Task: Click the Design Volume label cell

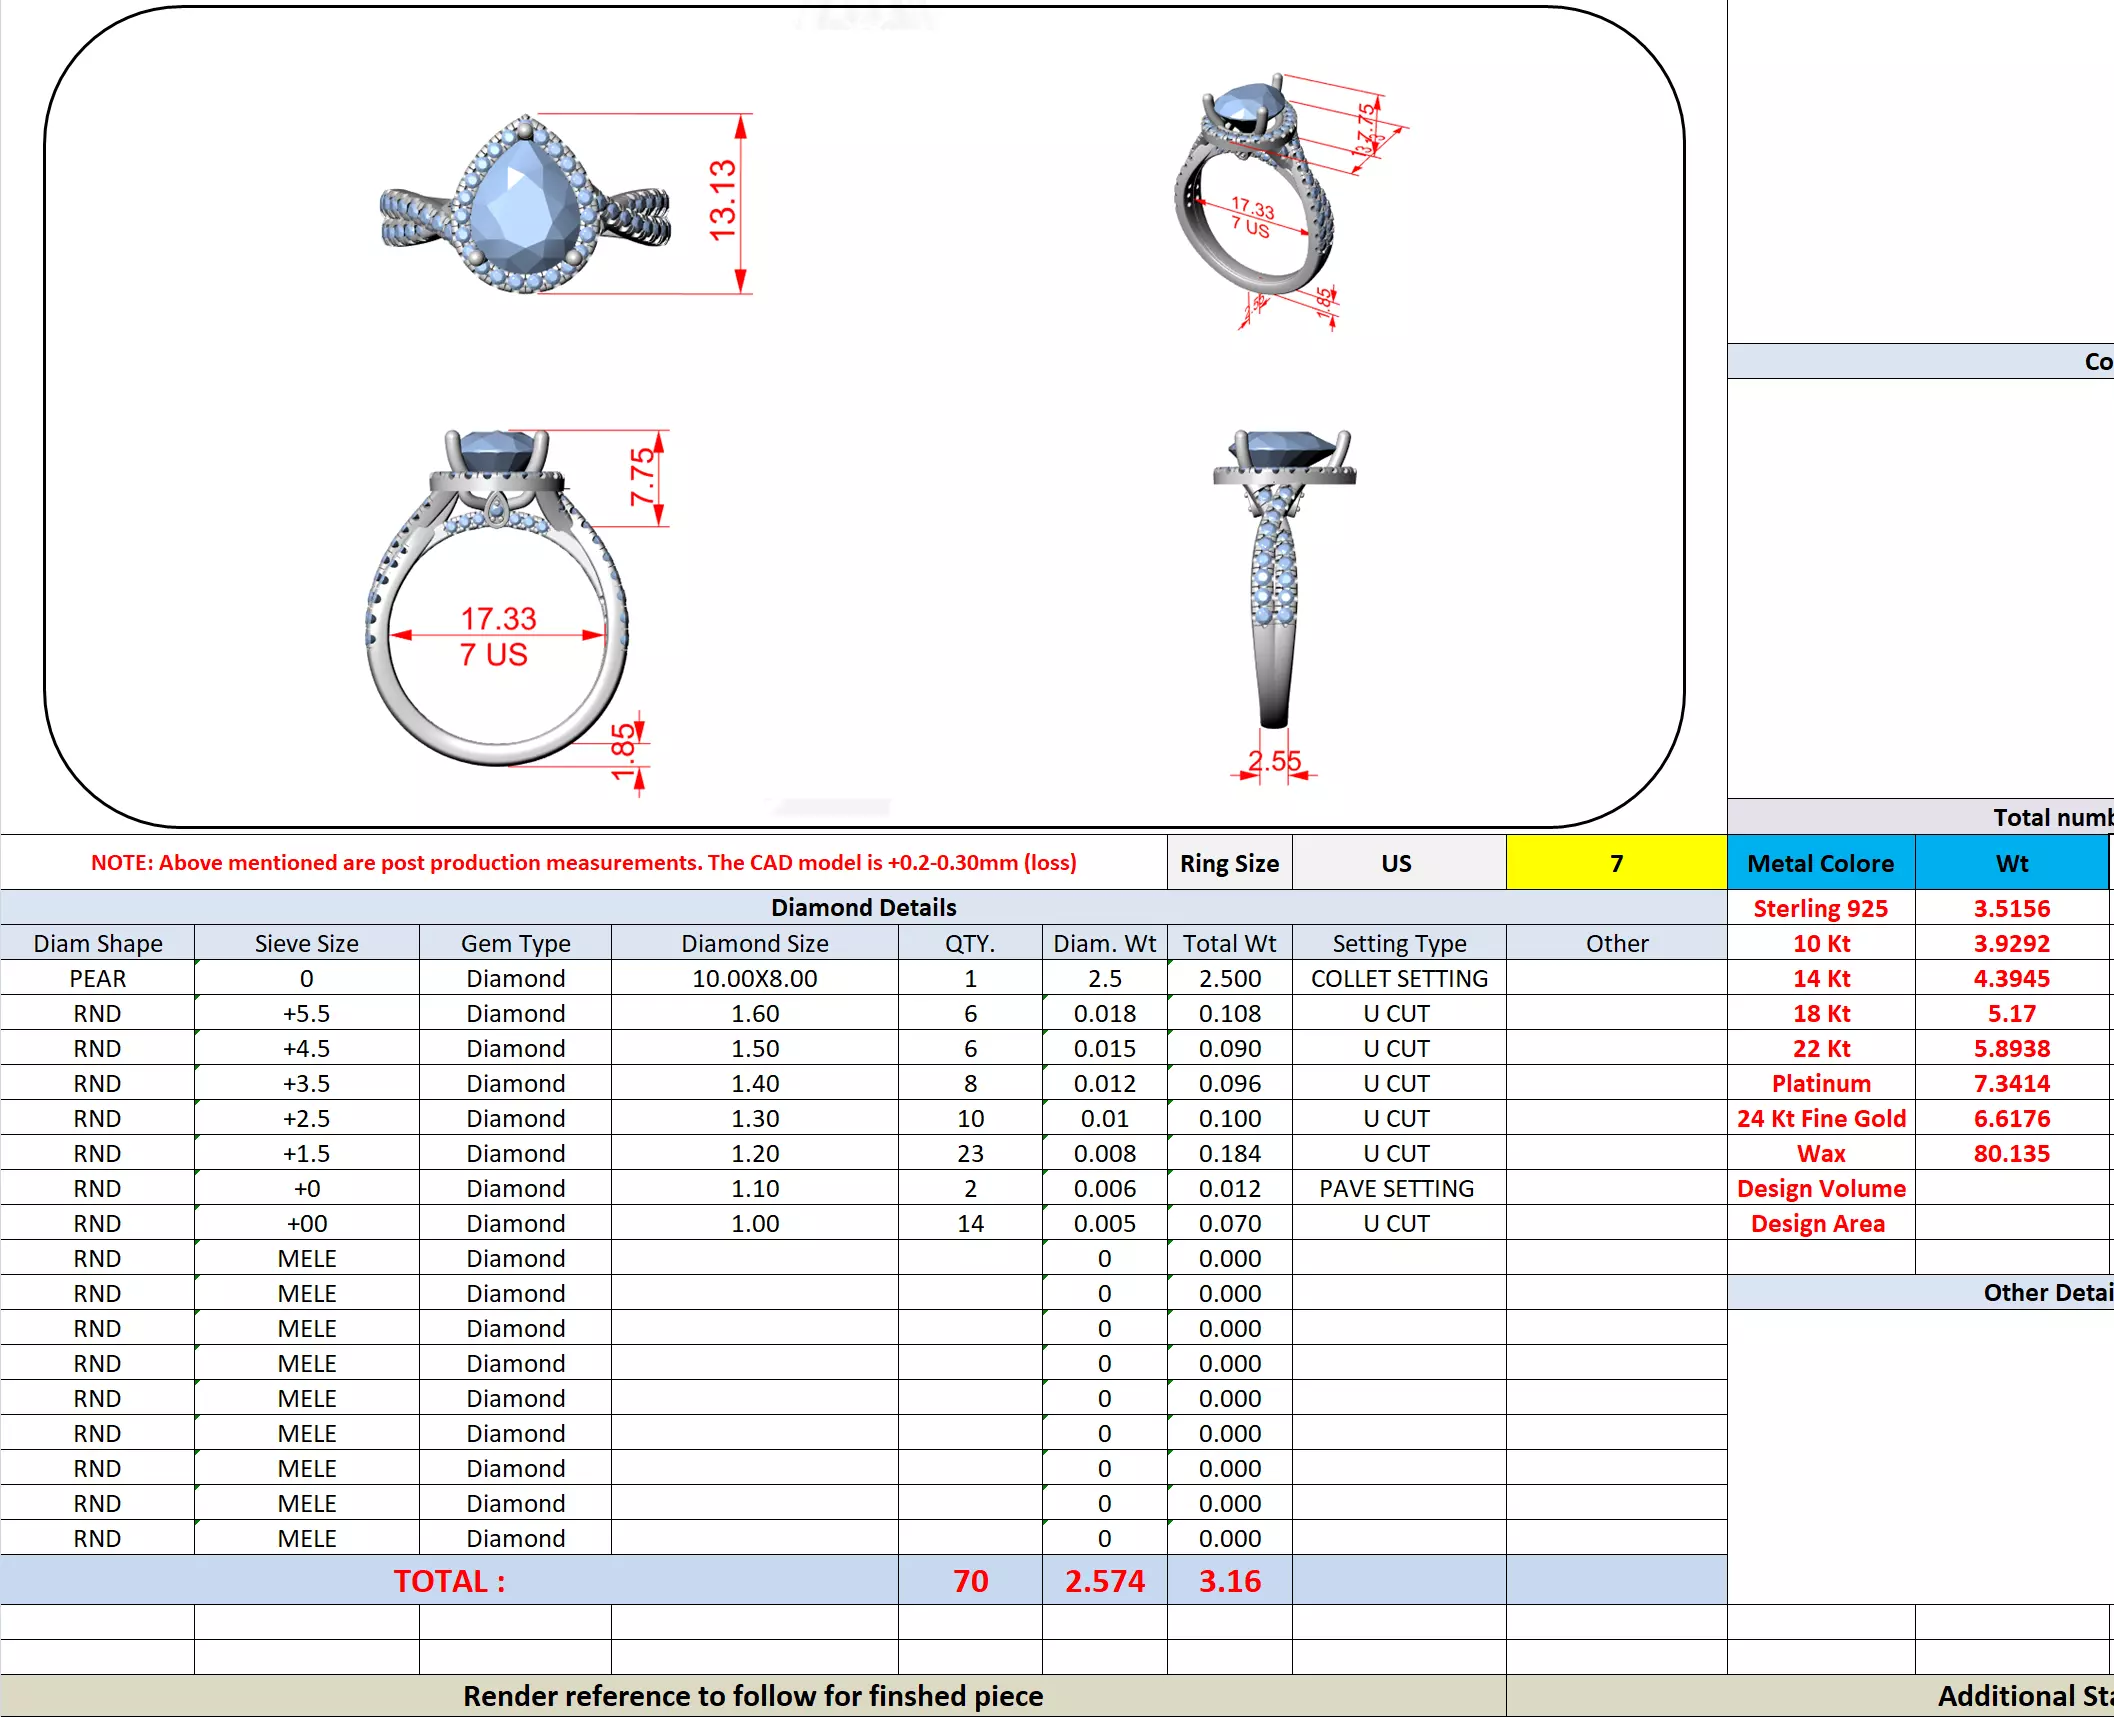Action: (x=1820, y=1188)
